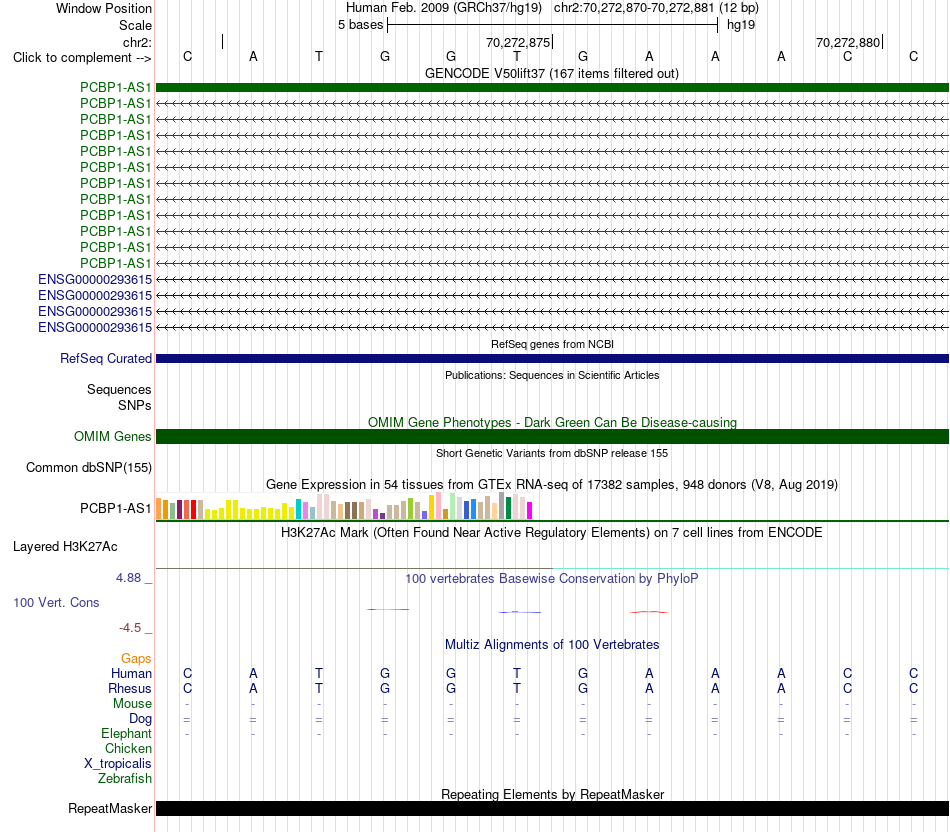Click the Chicken alignment row label

[128, 748]
